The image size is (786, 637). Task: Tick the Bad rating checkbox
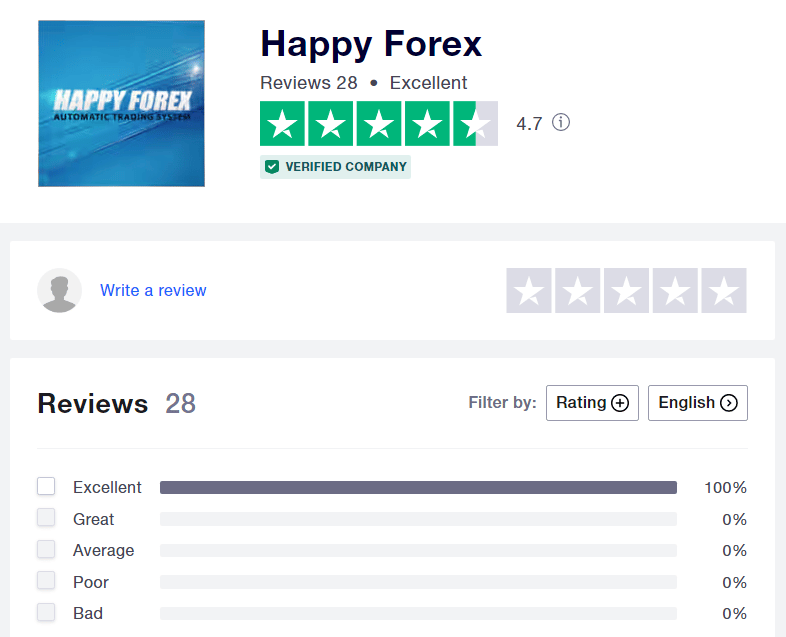point(46,612)
